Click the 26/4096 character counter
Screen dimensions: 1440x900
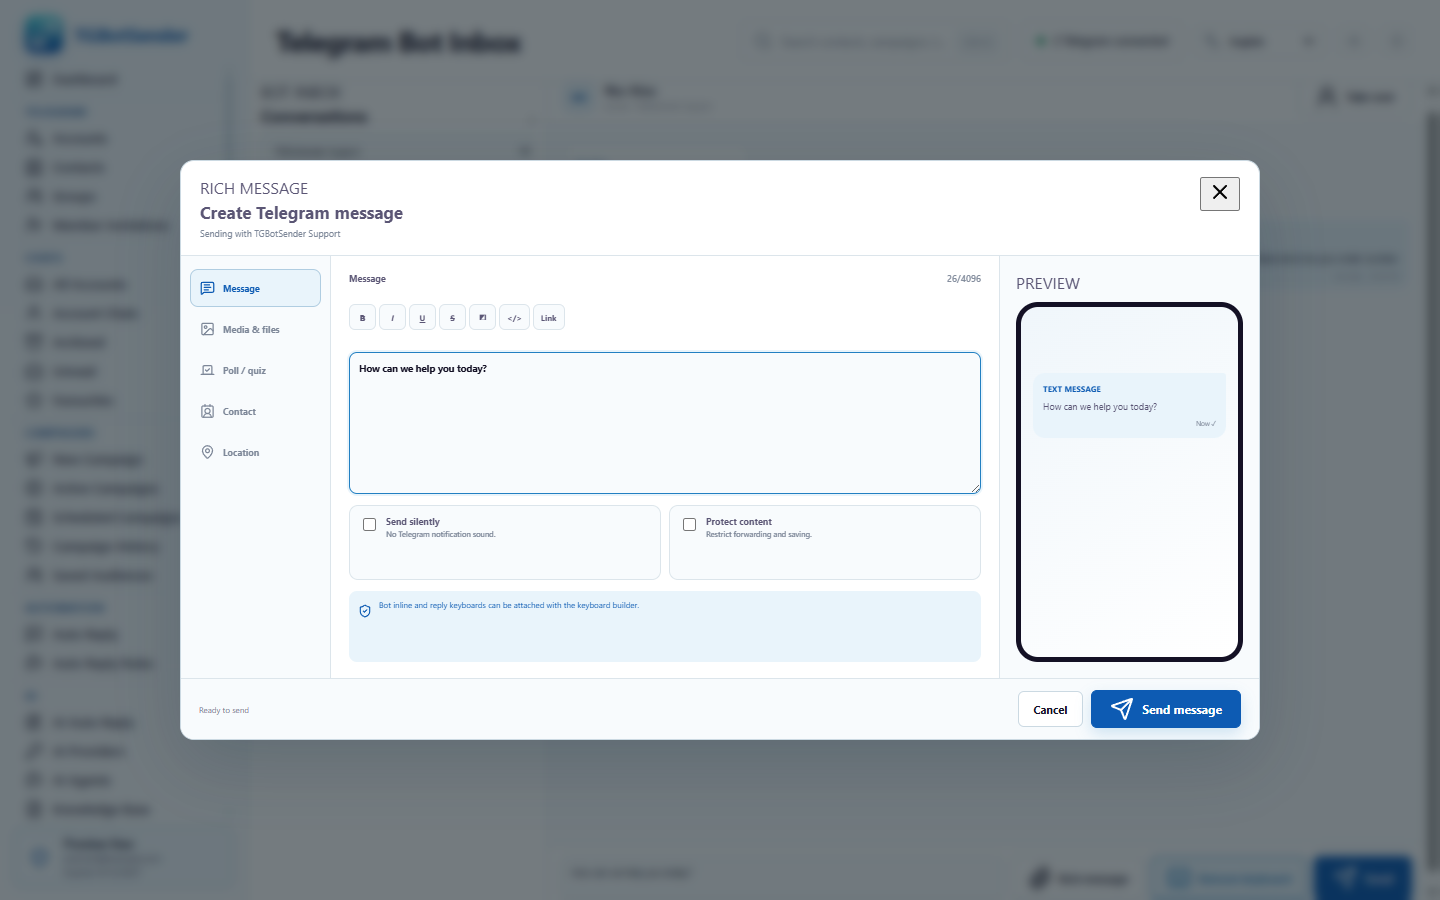(964, 279)
